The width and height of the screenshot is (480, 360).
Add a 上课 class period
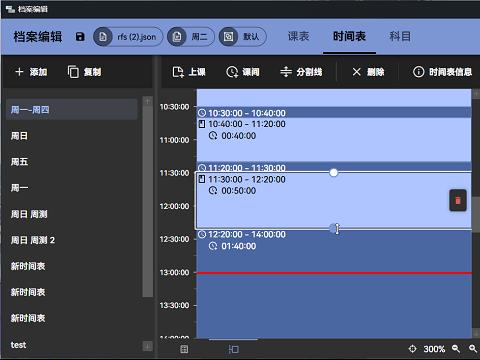point(189,72)
